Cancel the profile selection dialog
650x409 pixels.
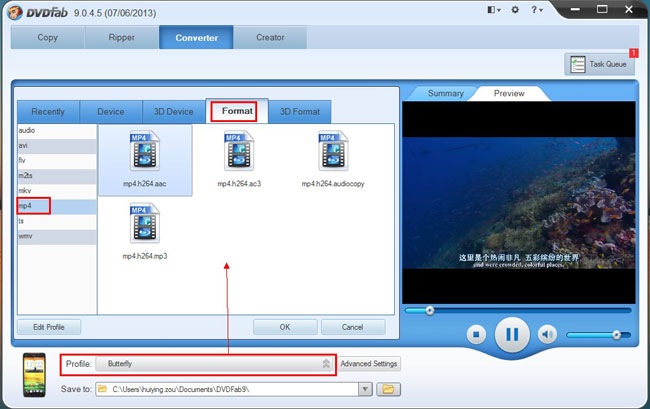[x=353, y=327]
